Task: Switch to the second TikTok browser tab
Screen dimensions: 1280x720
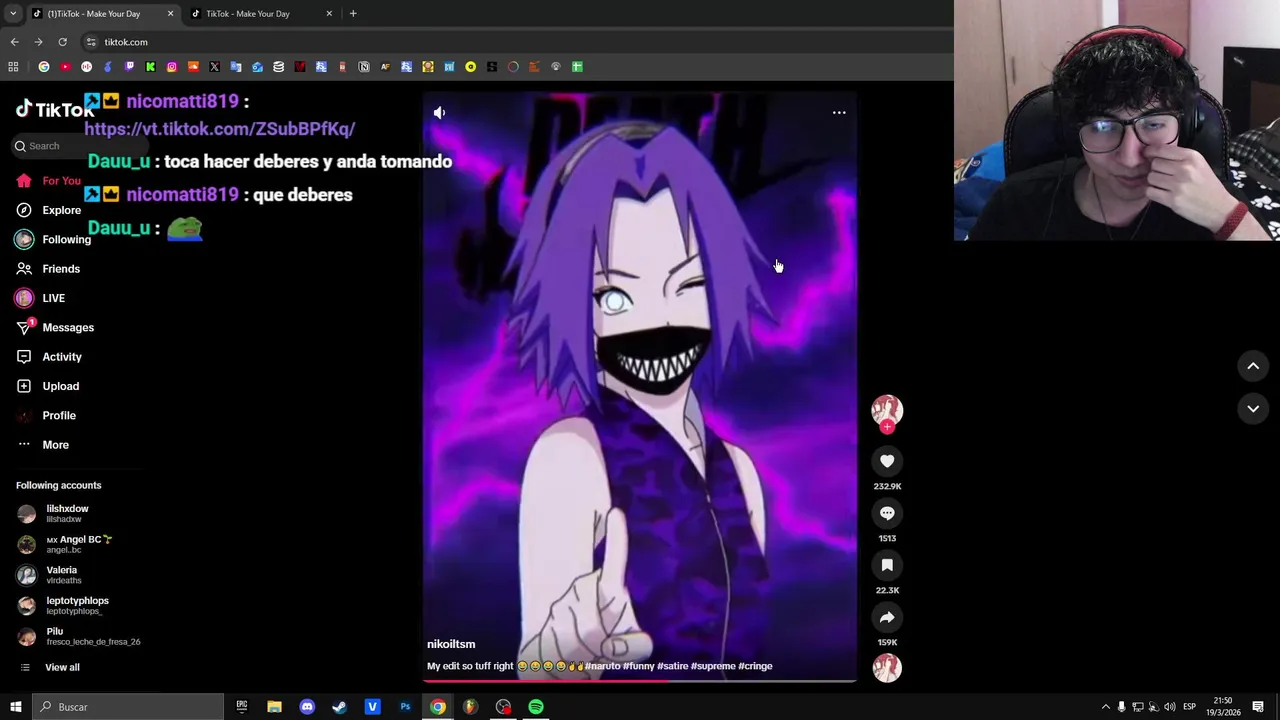Action: [x=260, y=14]
